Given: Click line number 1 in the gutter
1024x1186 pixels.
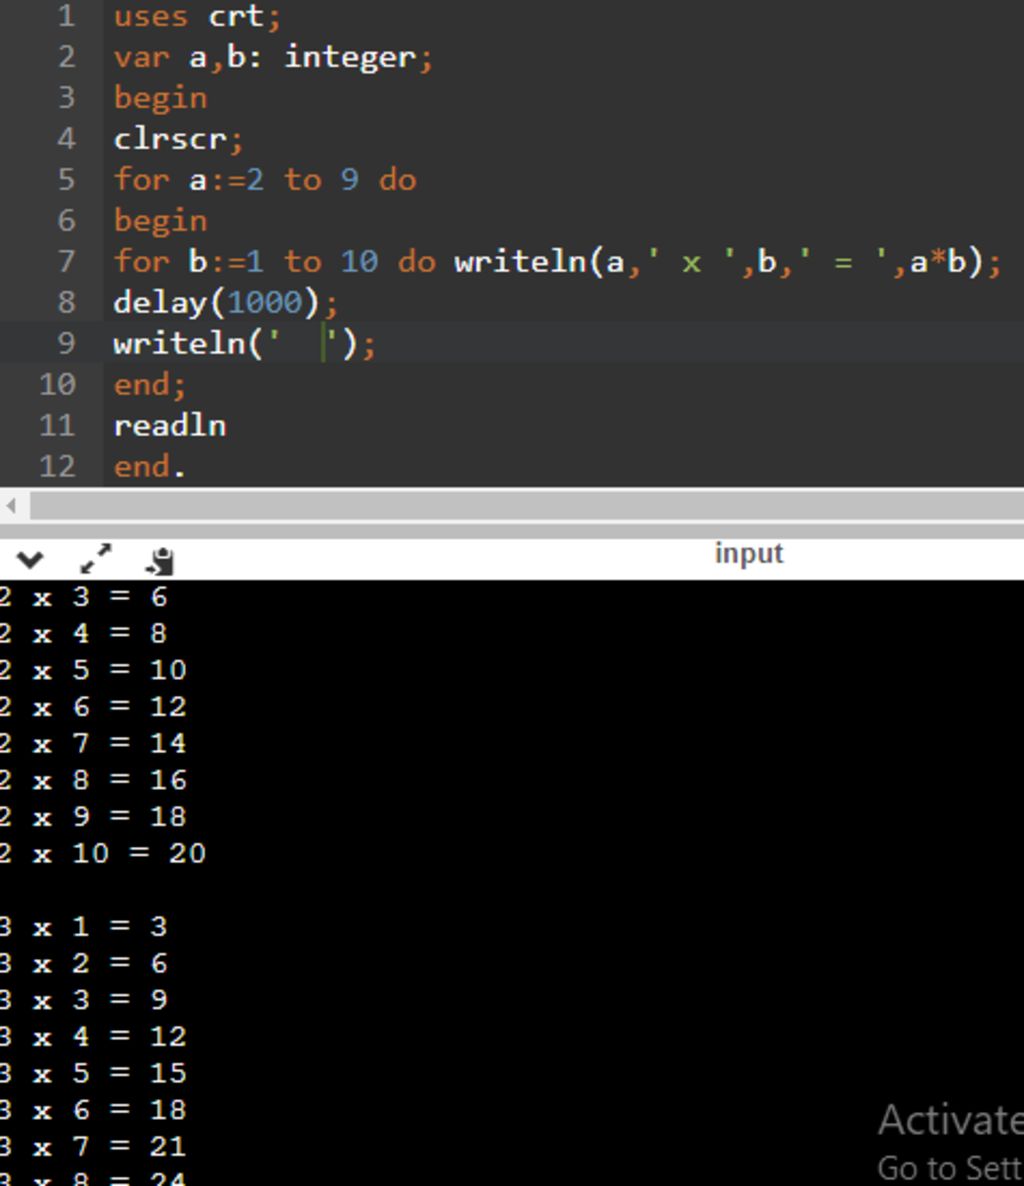Looking at the screenshot, I should tap(67, 16).
